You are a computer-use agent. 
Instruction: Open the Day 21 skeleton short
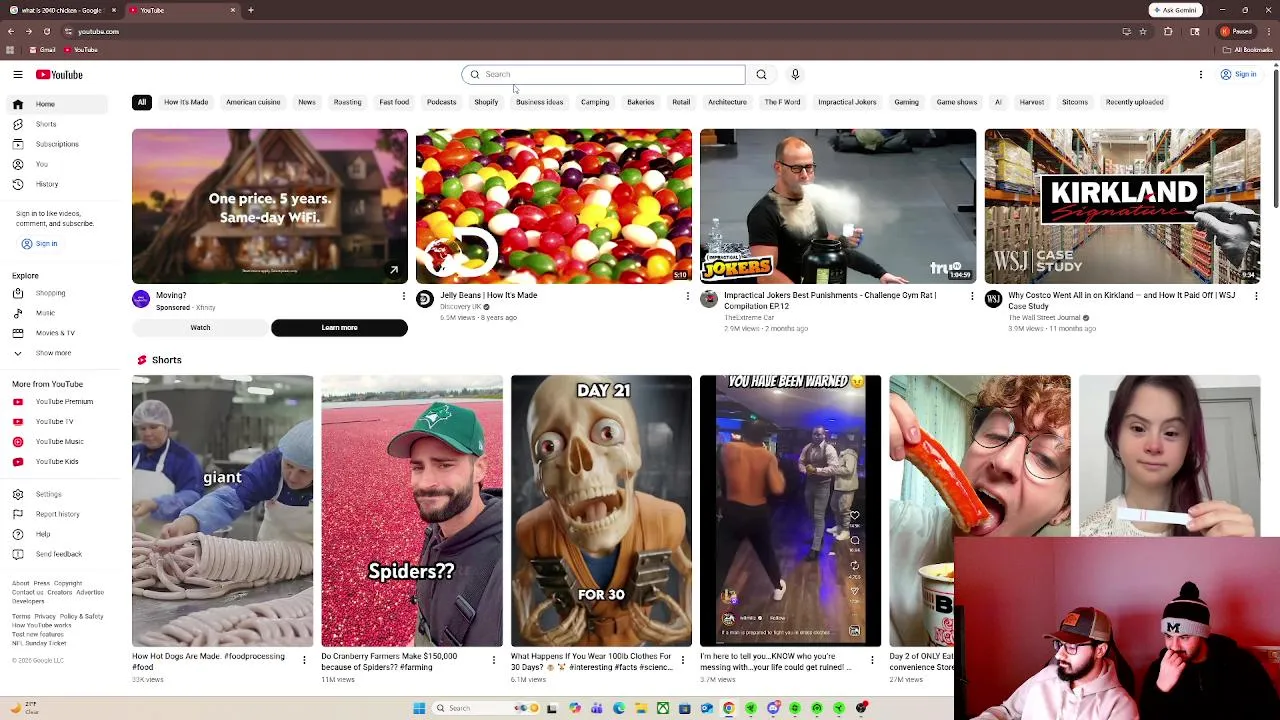tap(601, 511)
